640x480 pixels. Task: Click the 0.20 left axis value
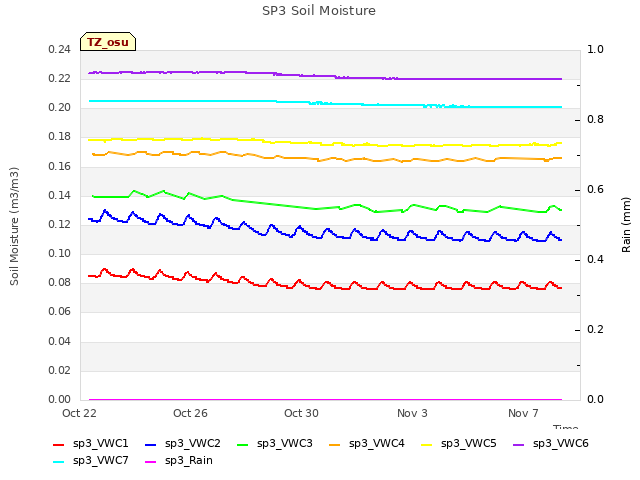tap(60, 107)
